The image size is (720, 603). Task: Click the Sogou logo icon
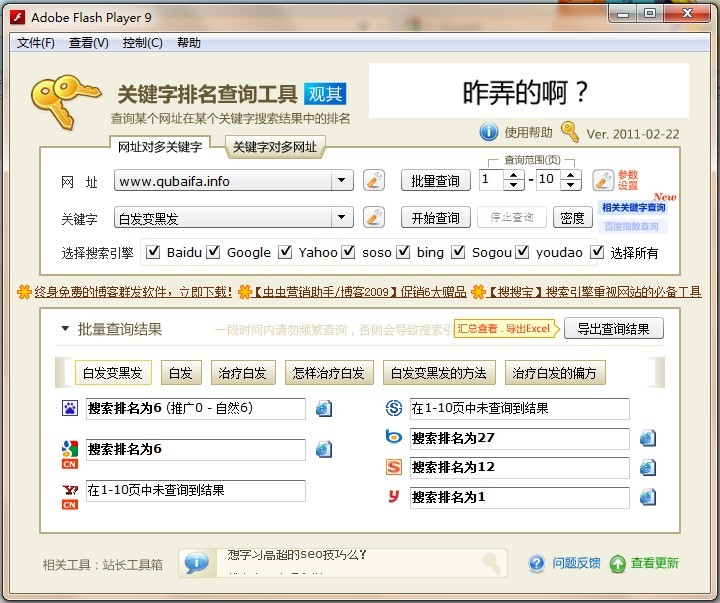[394, 467]
